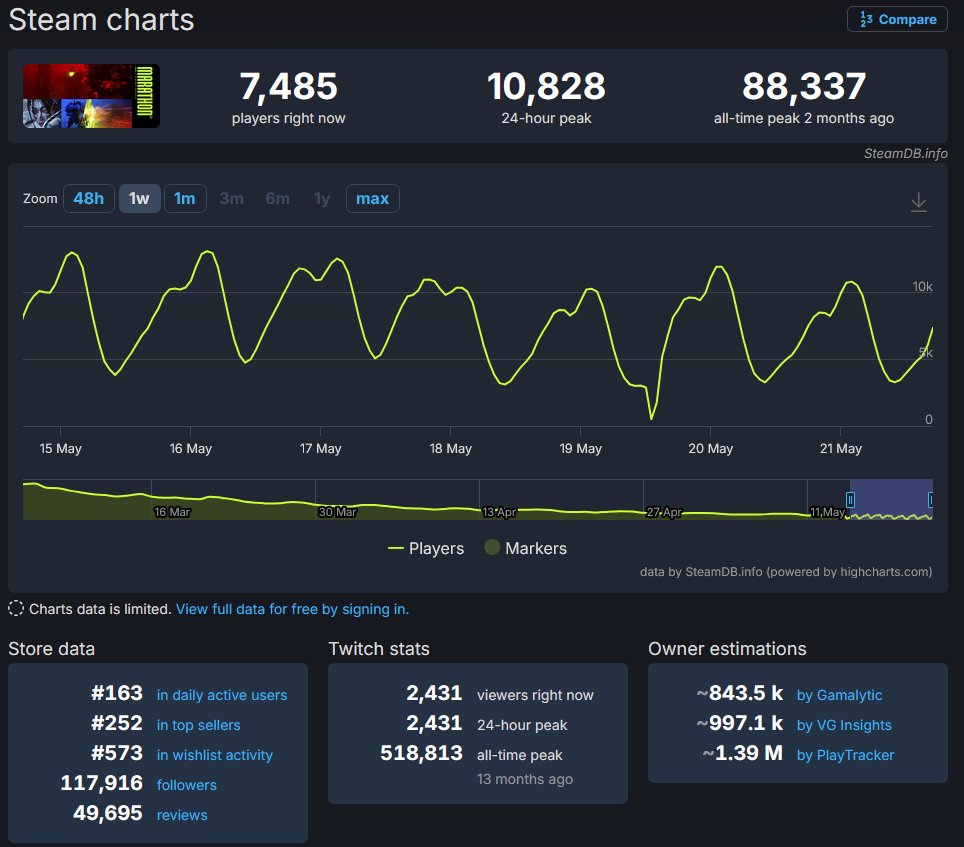Click the '10,828' 24-hour peak value
The width and height of the screenshot is (964, 847).
(x=546, y=86)
